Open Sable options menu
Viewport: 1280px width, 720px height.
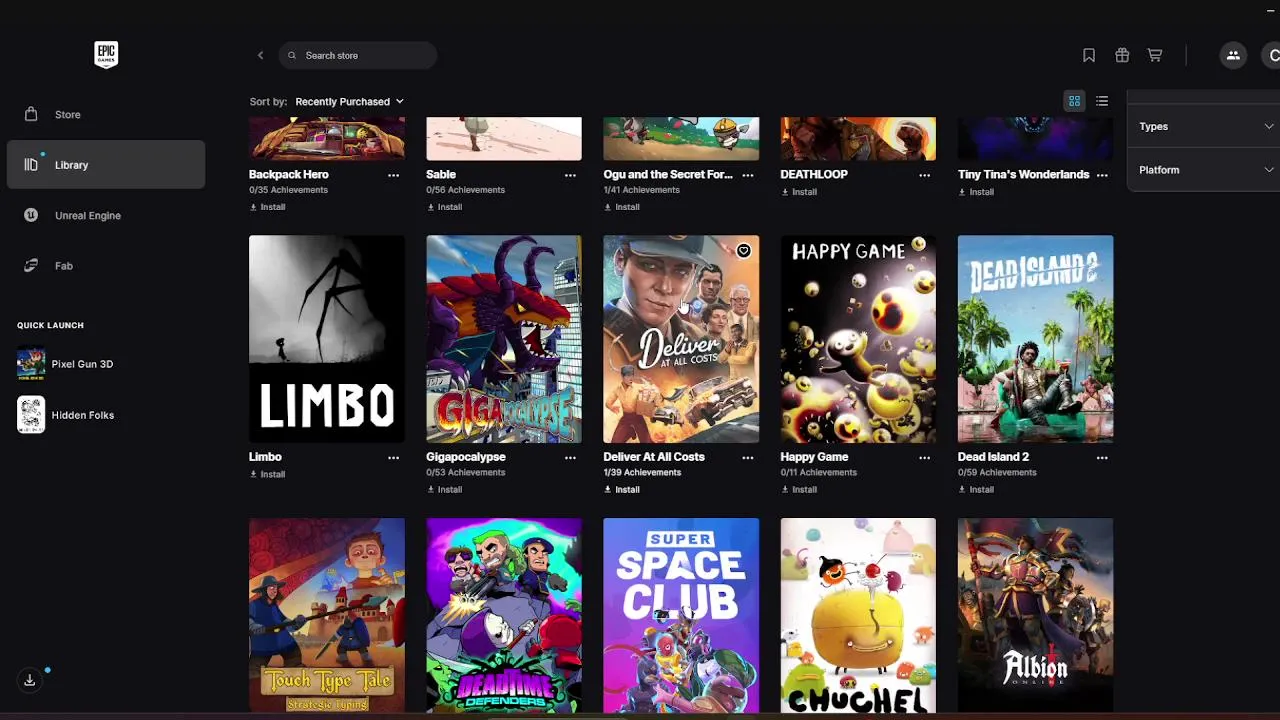570,175
